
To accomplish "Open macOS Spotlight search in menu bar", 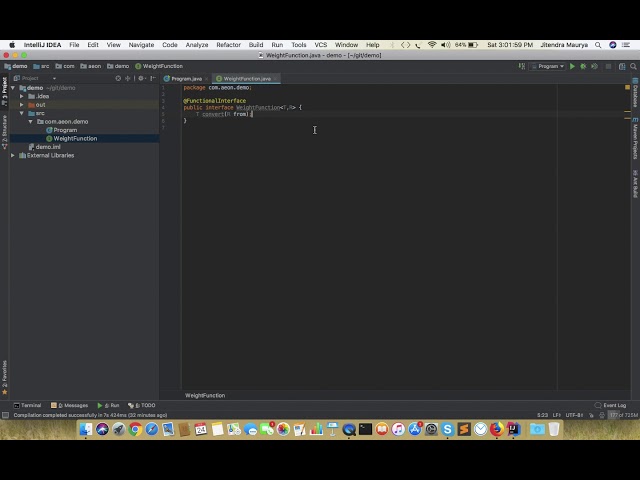I will click(598, 45).
